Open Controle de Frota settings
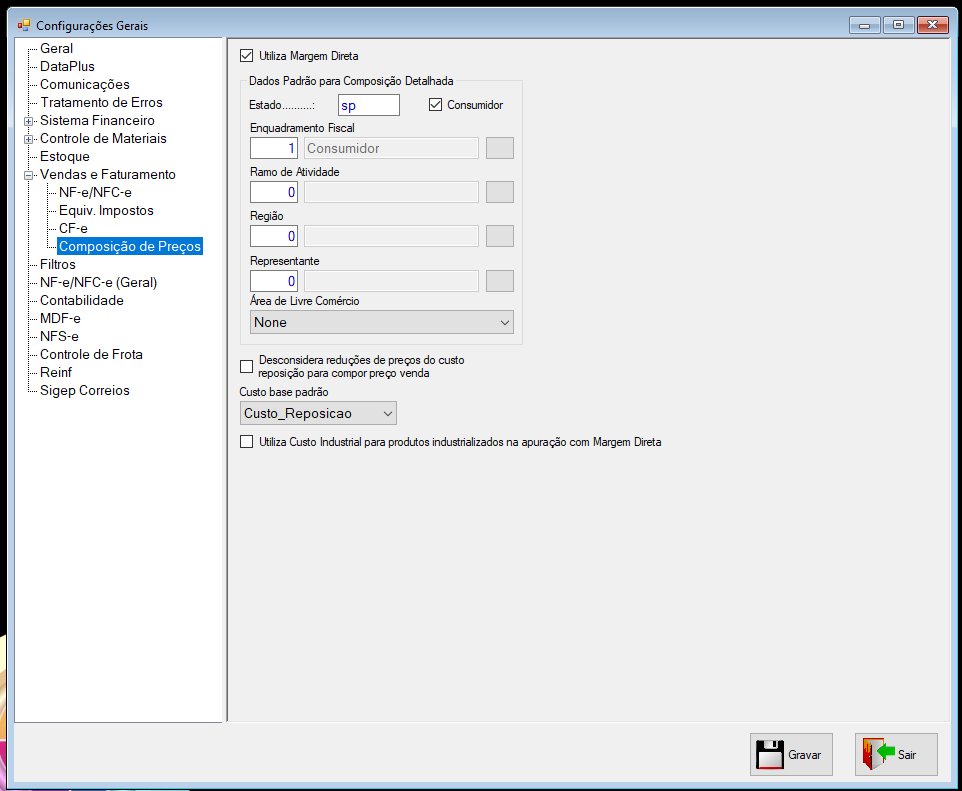The image size is (962, 791). click(x=91, y=354)
